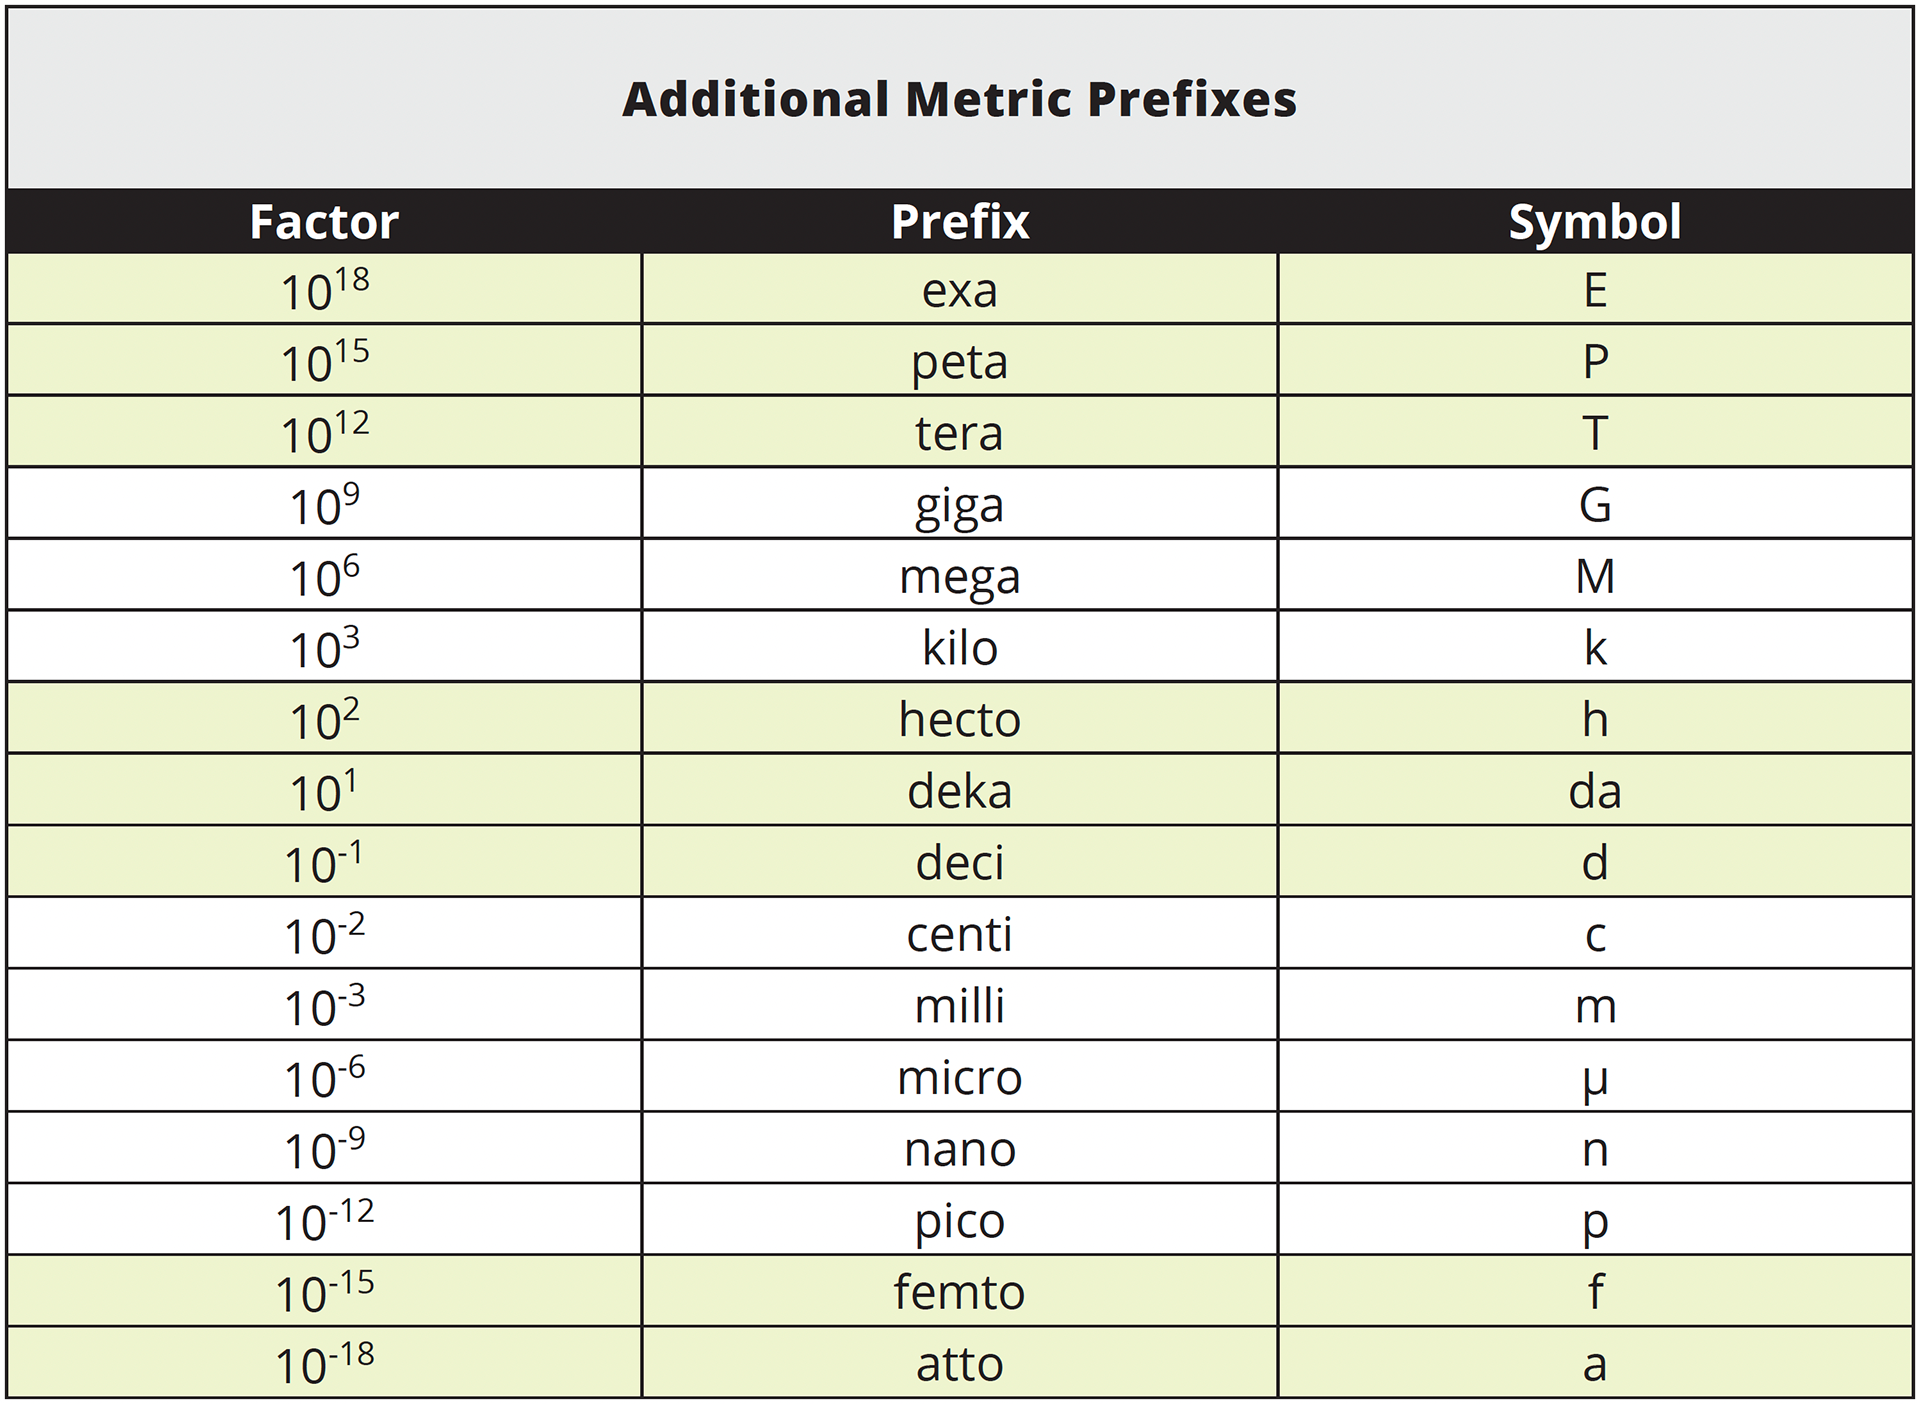Screen dimensions: 1920x1404
Task: Select the hecto symbol h cell
Action: tap(1595, 720)
